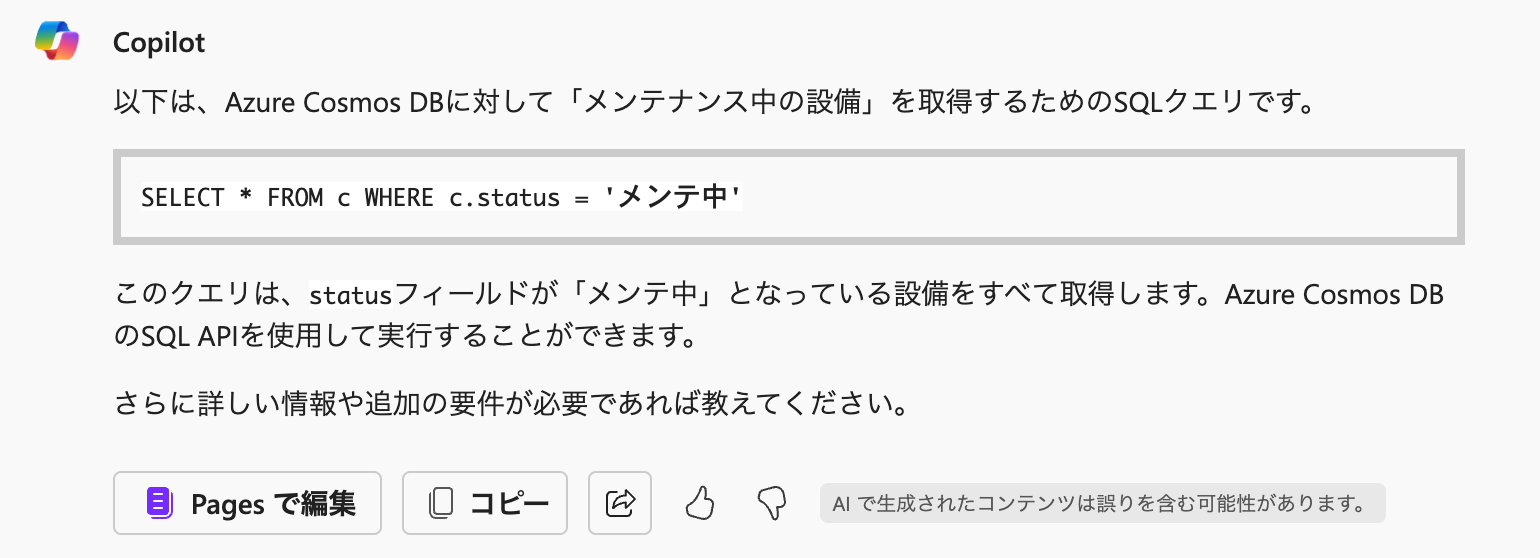The image size is (1540, 558).
Task: Give the response a thumbs up
Action: 700,503
